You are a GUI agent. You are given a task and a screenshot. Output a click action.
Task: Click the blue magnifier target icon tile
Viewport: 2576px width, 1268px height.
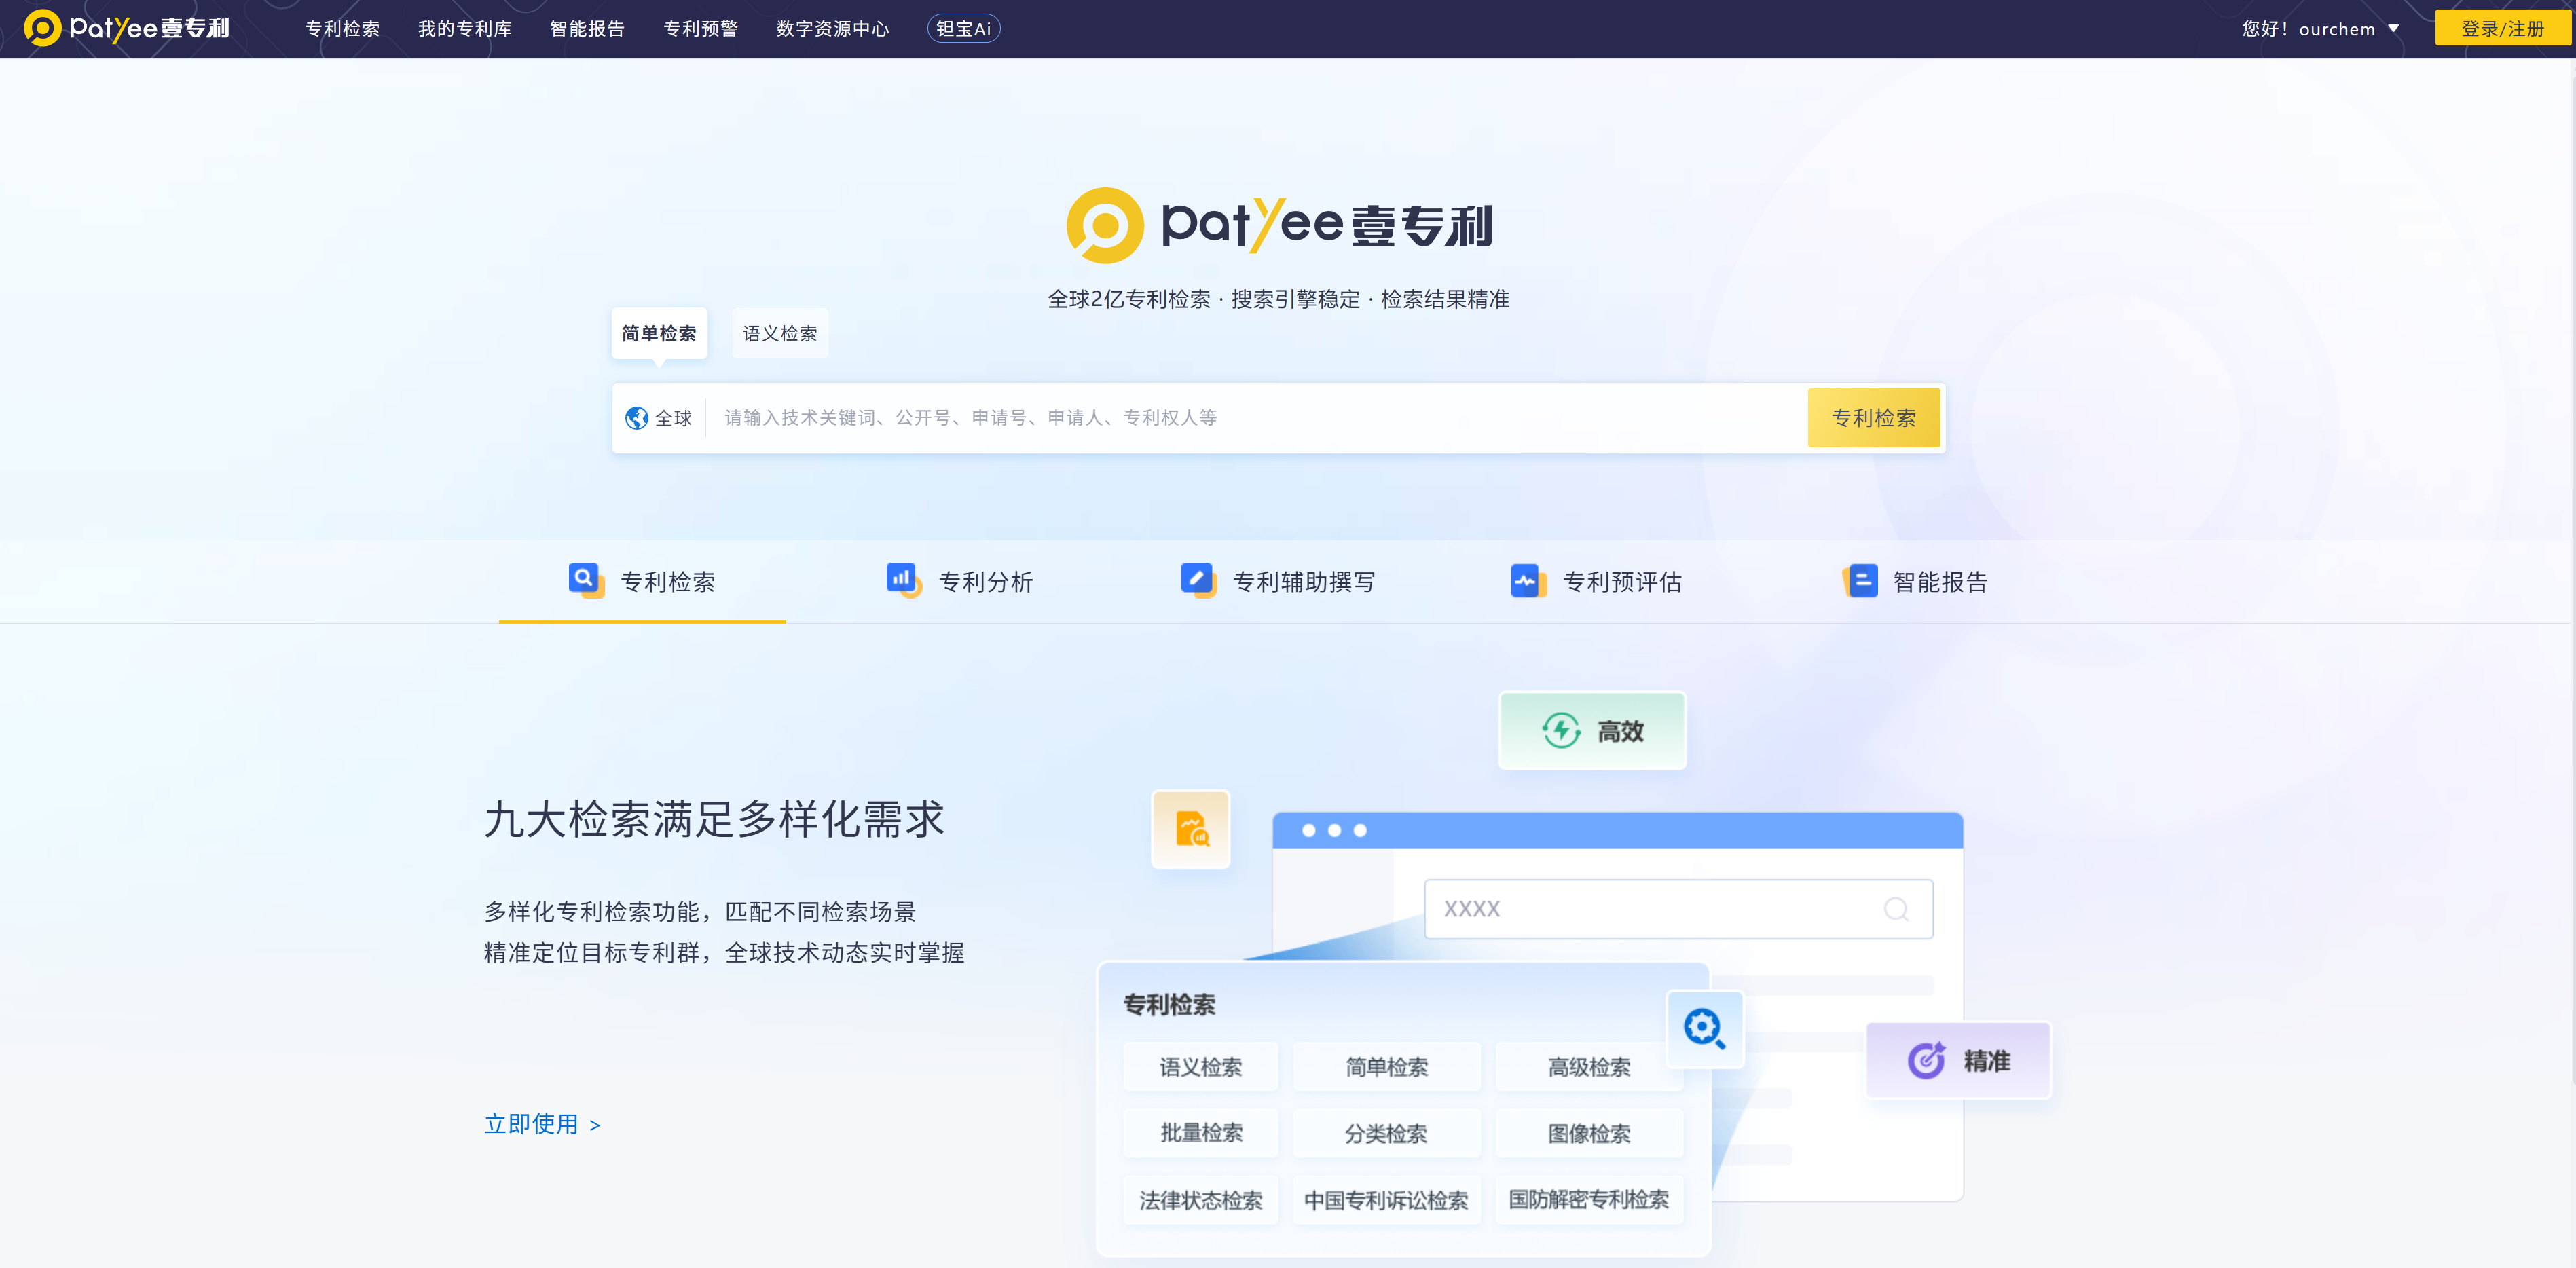(1704, 1028)
